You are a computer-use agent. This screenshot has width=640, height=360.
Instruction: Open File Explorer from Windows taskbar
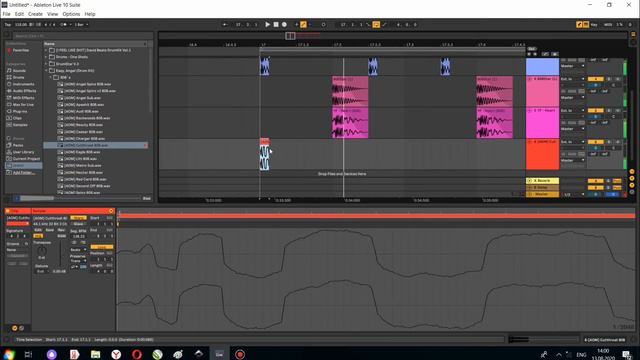tap(96, 354)
